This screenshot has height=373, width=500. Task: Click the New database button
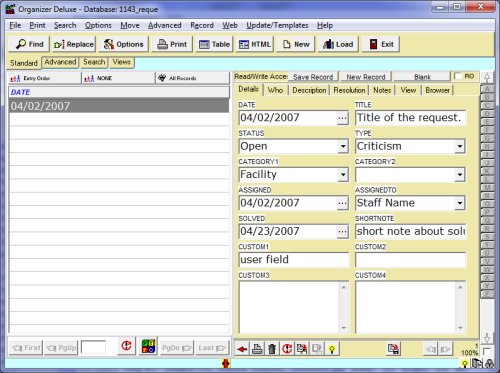point(296,44)
